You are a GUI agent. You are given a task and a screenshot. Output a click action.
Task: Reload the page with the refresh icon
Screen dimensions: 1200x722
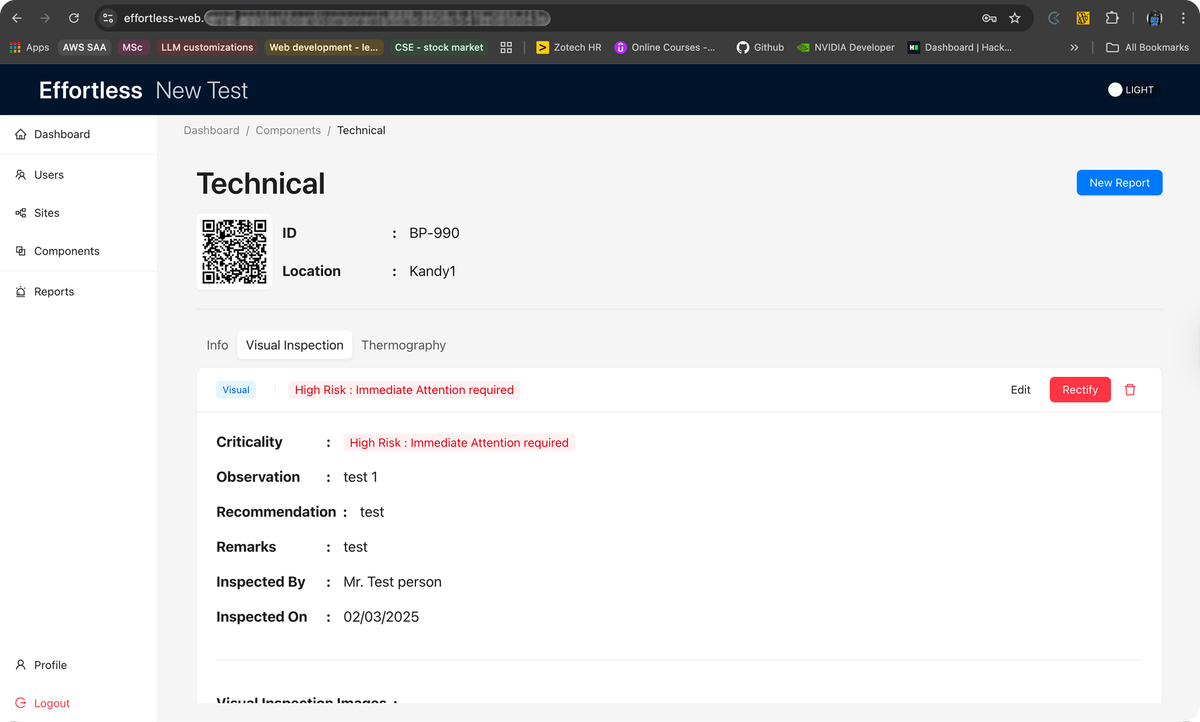74,18
